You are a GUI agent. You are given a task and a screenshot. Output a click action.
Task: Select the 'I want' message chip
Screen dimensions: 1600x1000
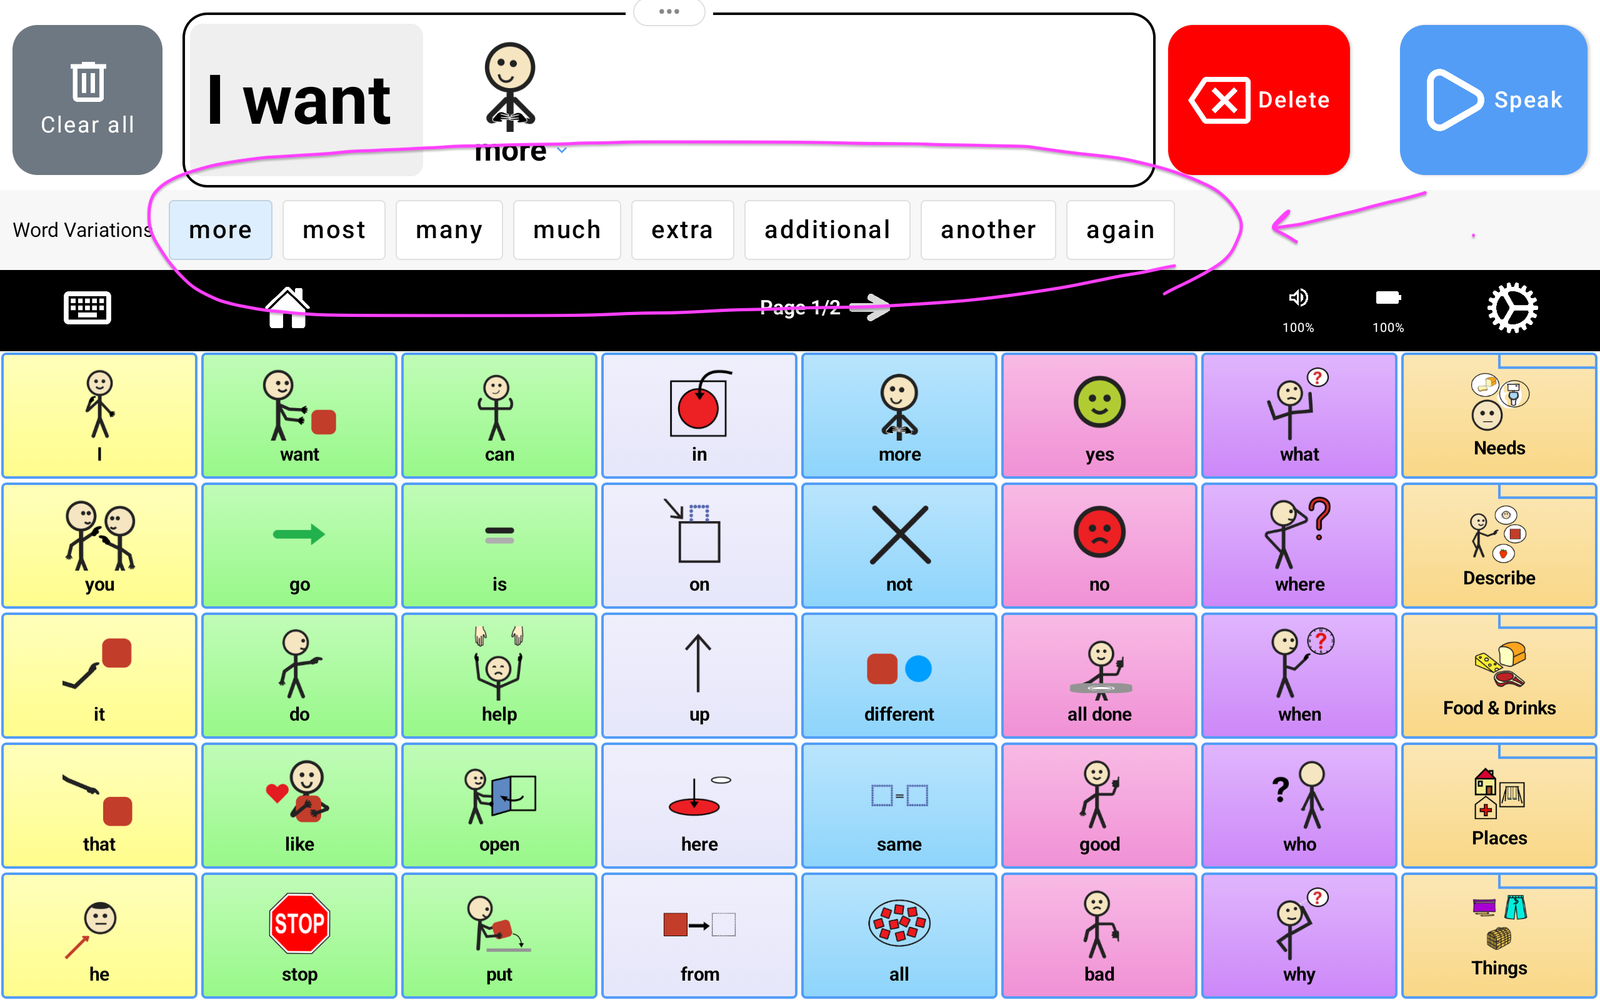(x=305, y=100)
